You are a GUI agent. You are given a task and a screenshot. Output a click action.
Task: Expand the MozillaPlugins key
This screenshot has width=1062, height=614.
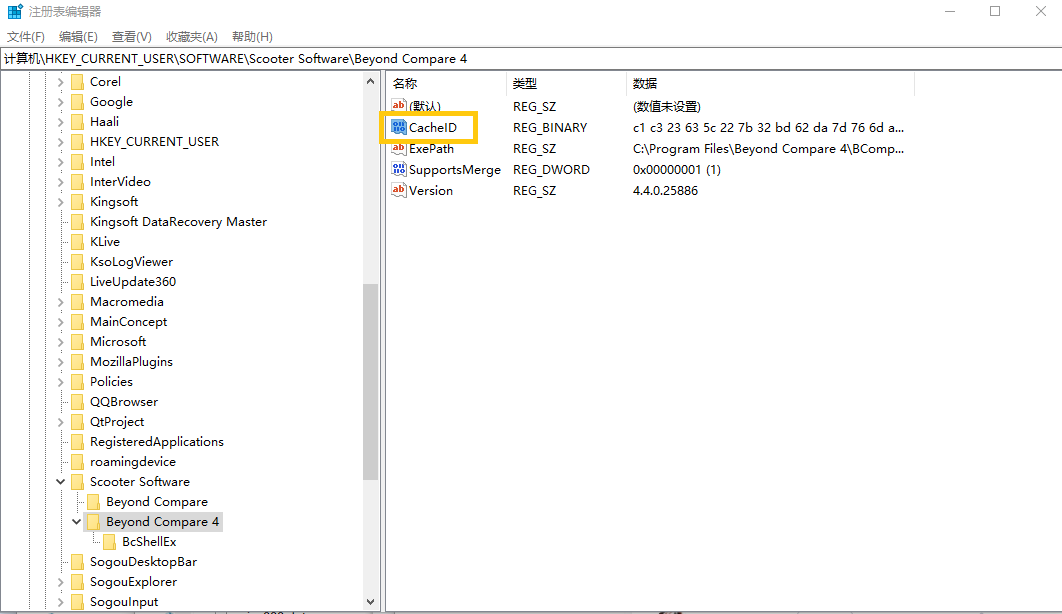tap(60, 361)
